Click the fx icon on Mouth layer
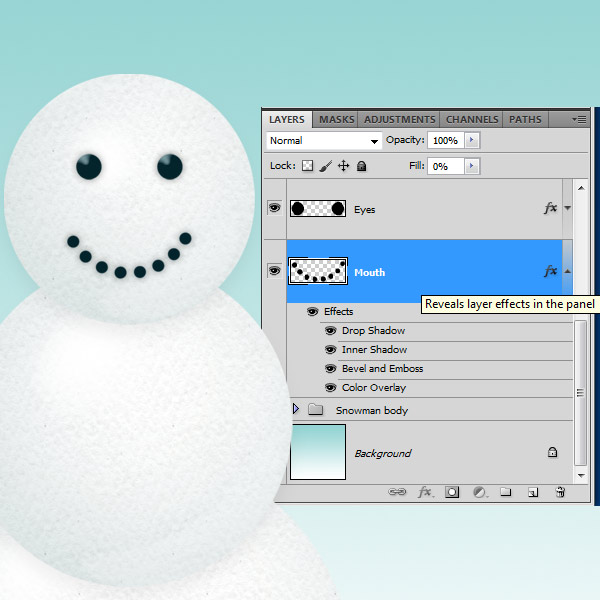 550,271
